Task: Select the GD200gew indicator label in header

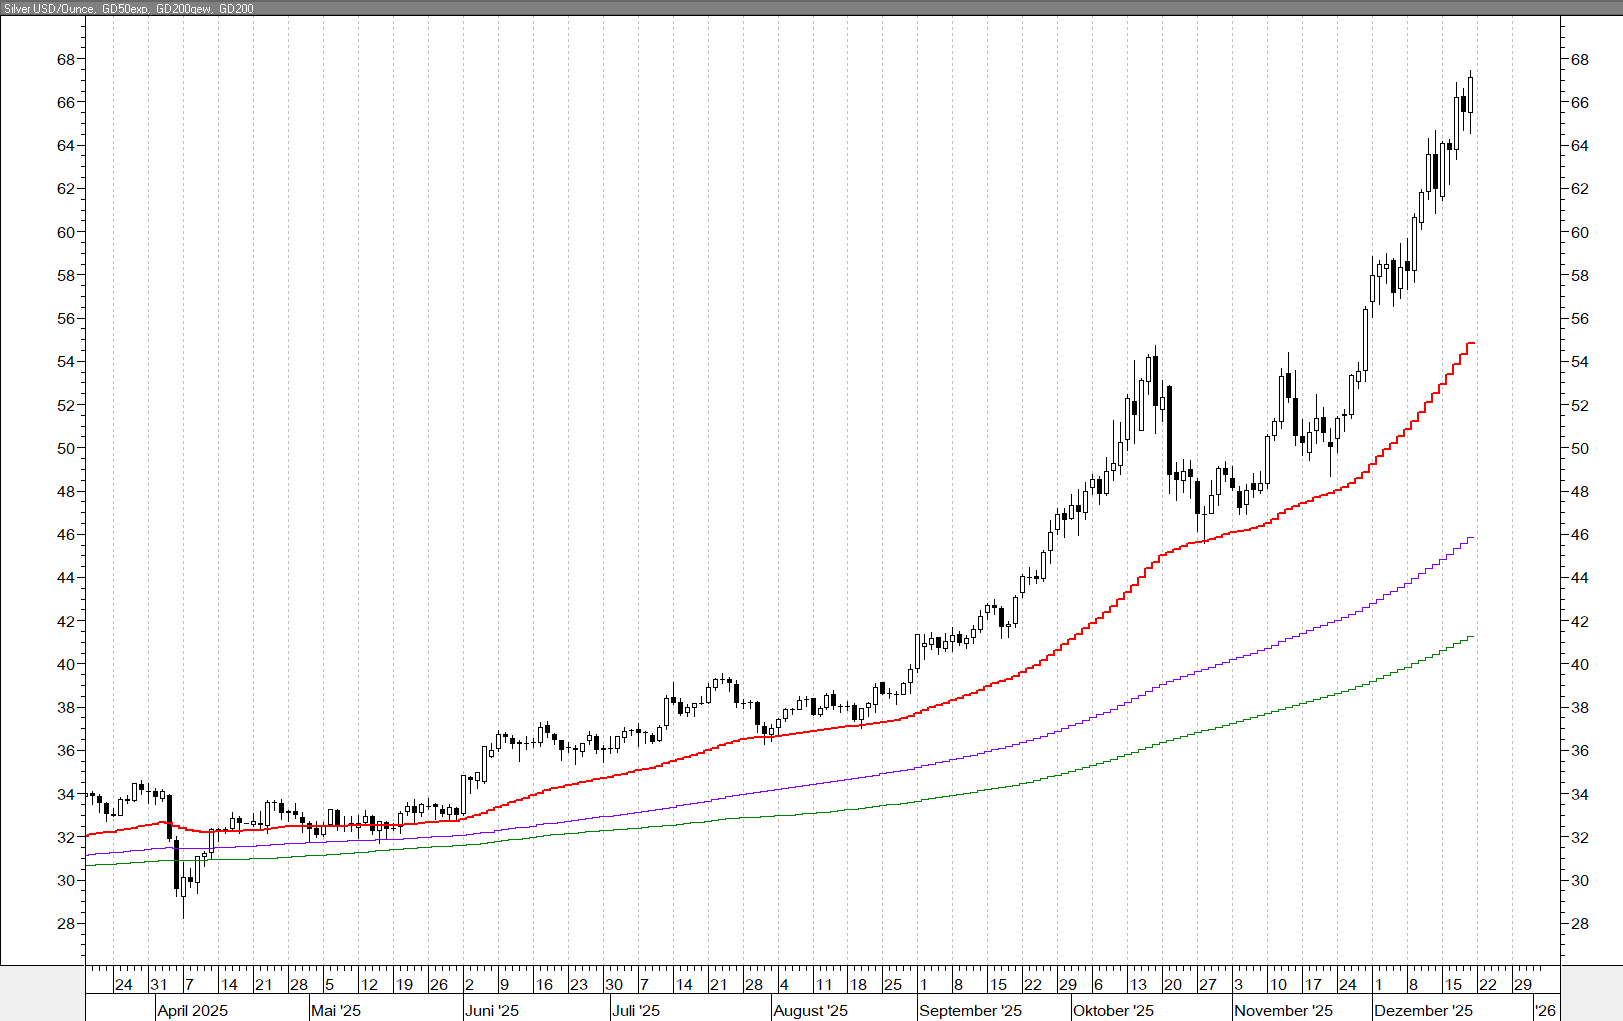Action: click(x=183, y=8)
